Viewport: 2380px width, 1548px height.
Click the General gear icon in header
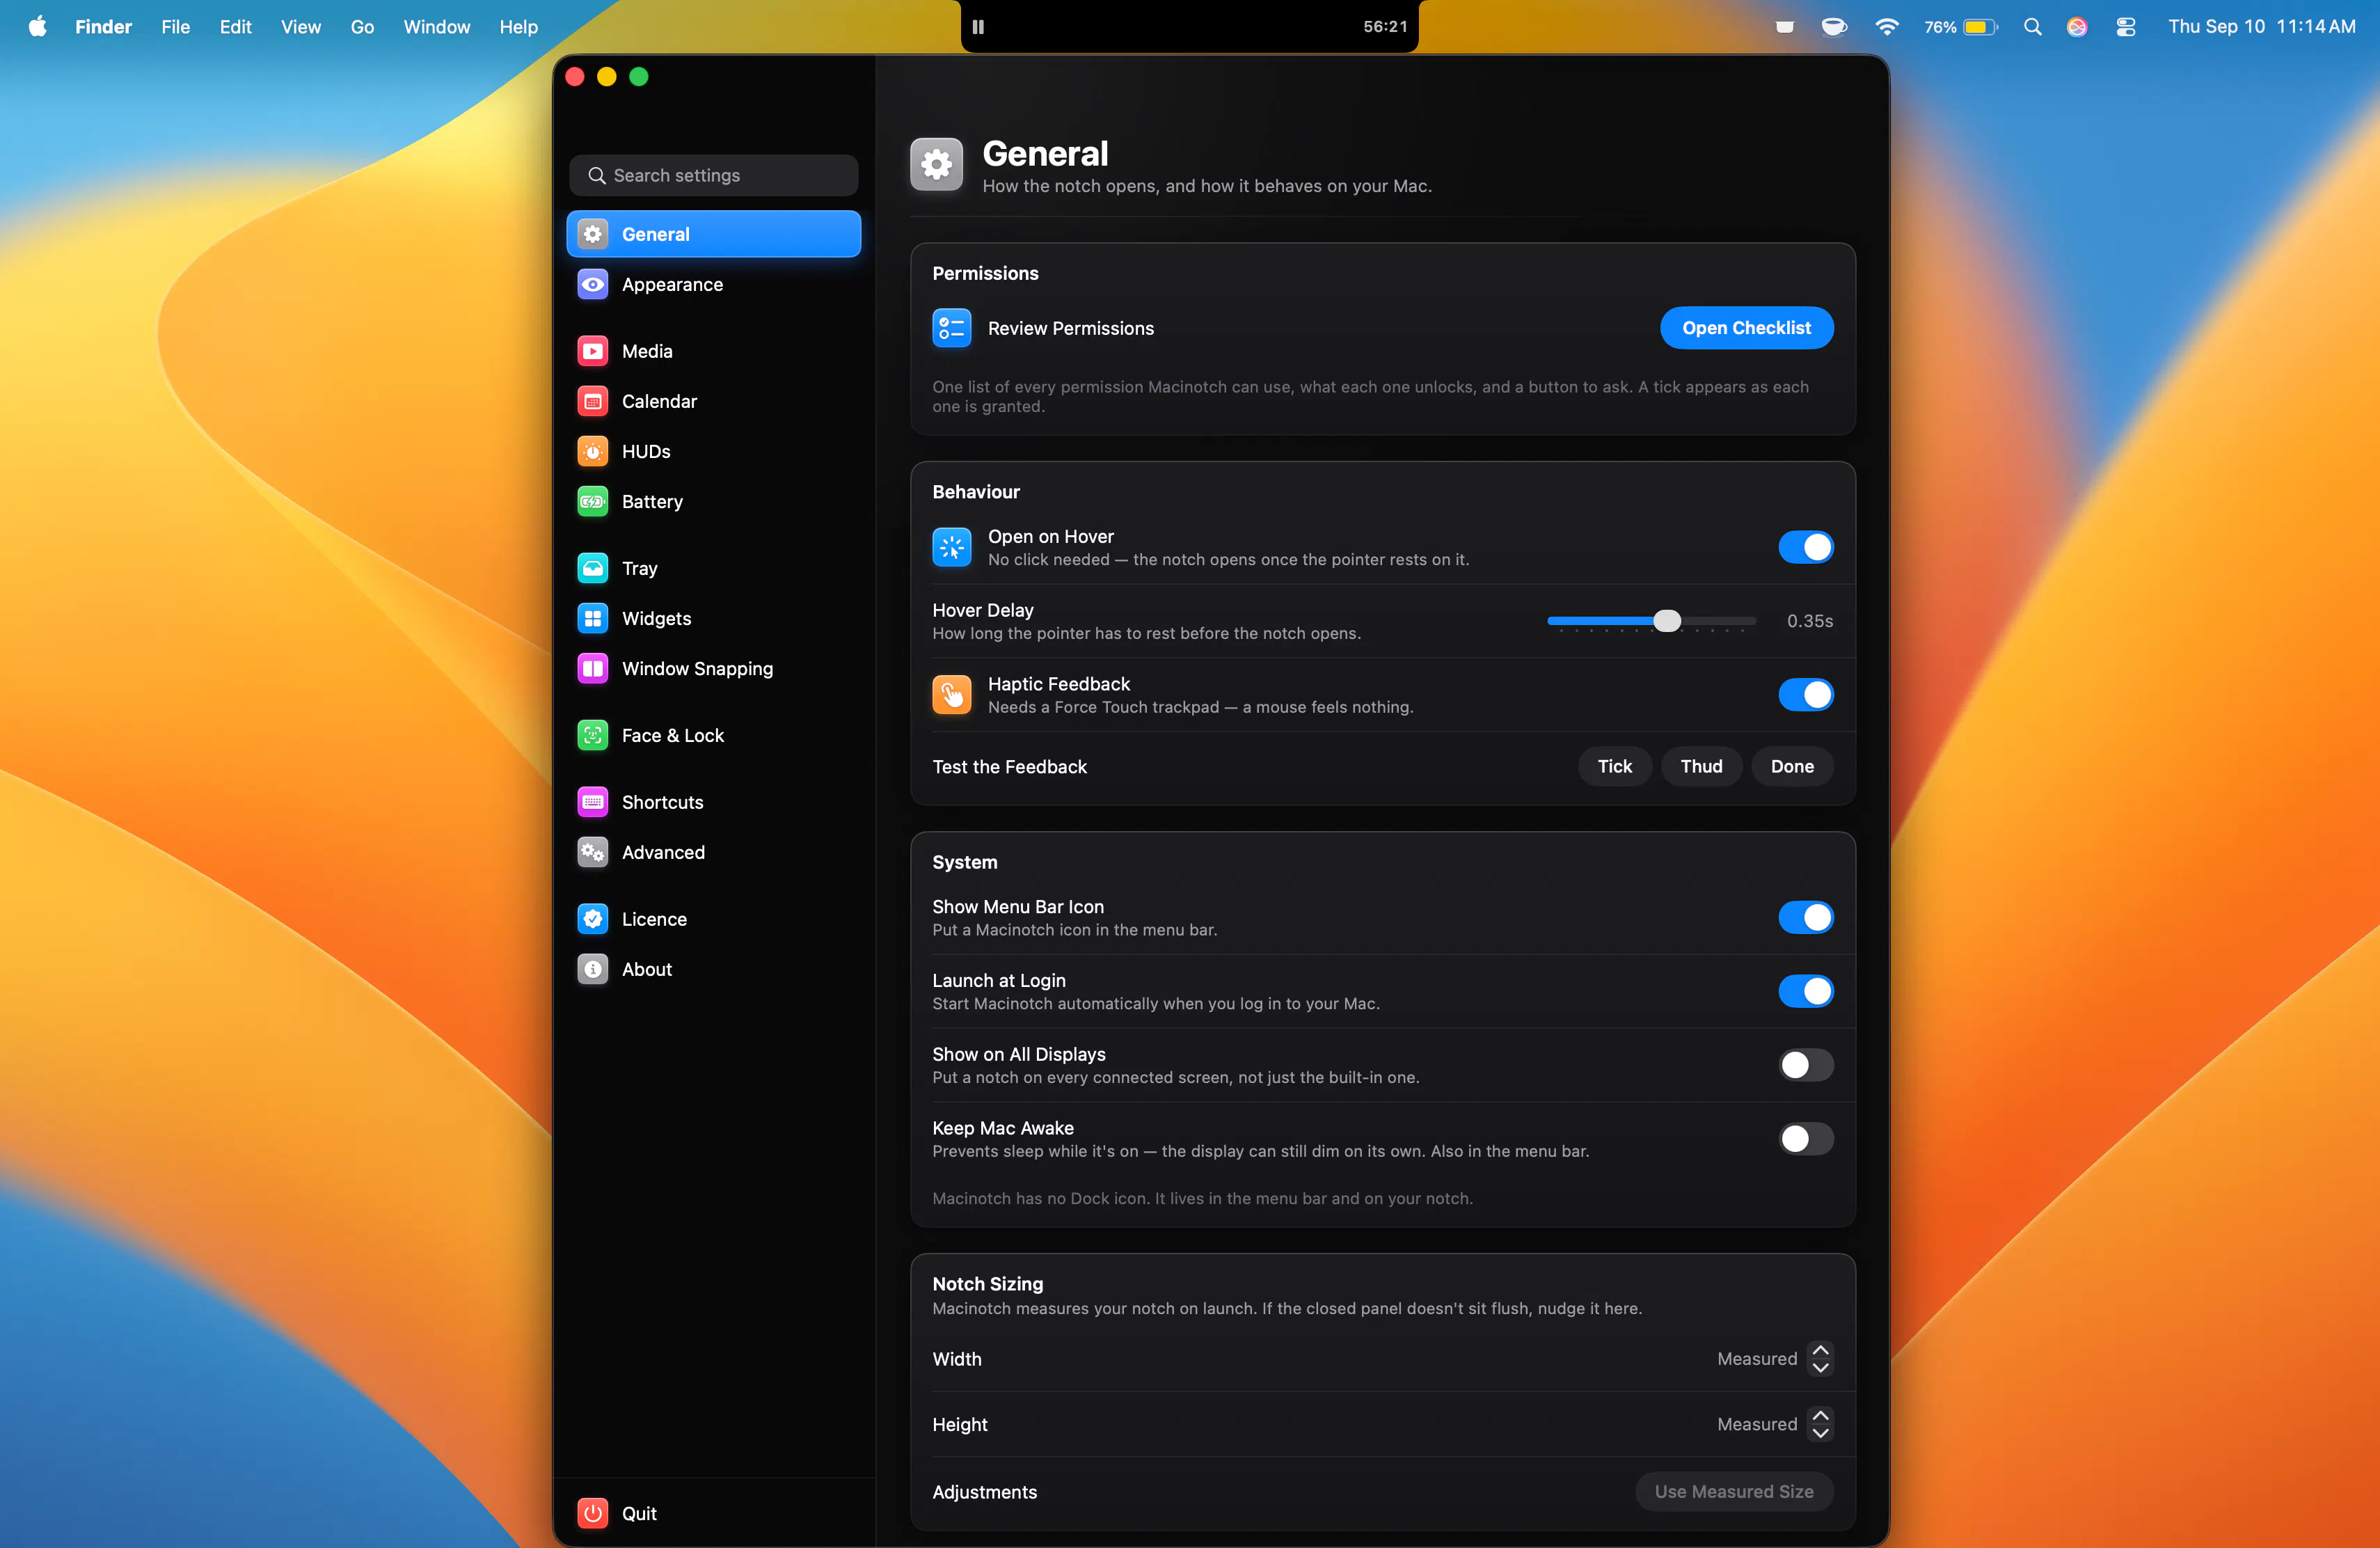(x=937, y=164)
